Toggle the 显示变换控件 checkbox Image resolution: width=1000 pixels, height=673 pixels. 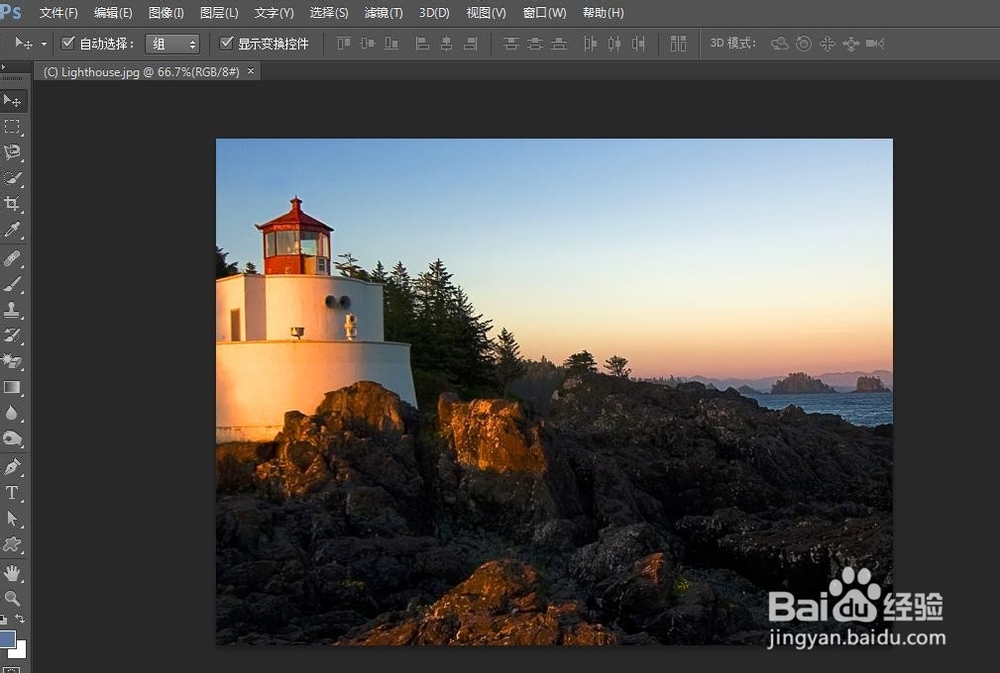[226, 43]
